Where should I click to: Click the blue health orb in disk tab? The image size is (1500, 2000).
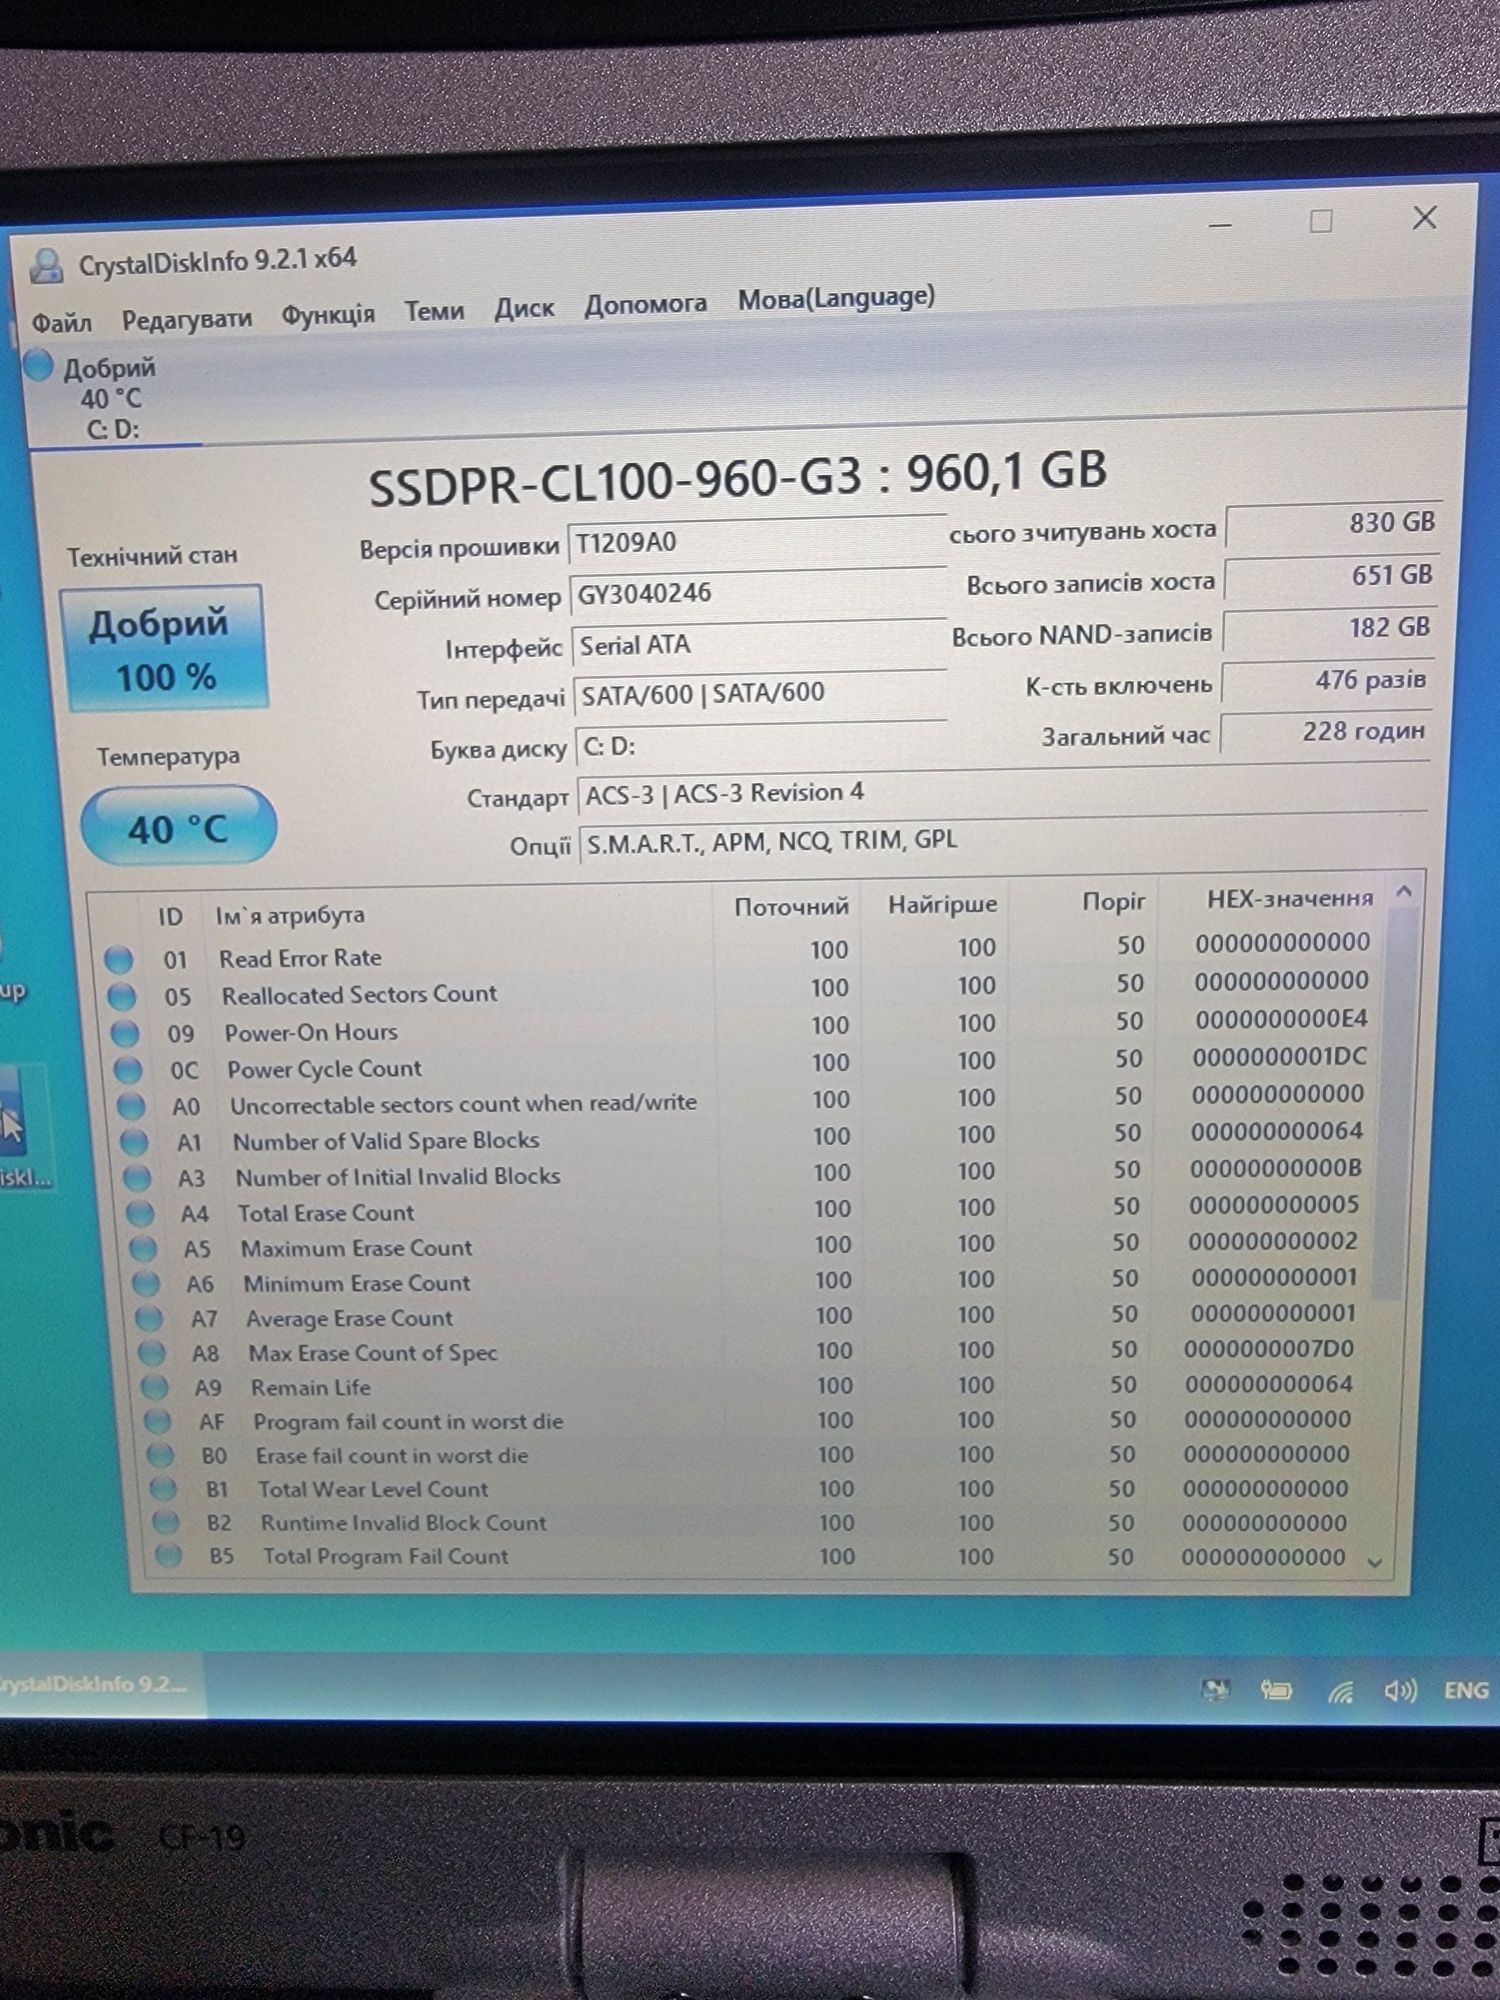click(x=38, y=365)
